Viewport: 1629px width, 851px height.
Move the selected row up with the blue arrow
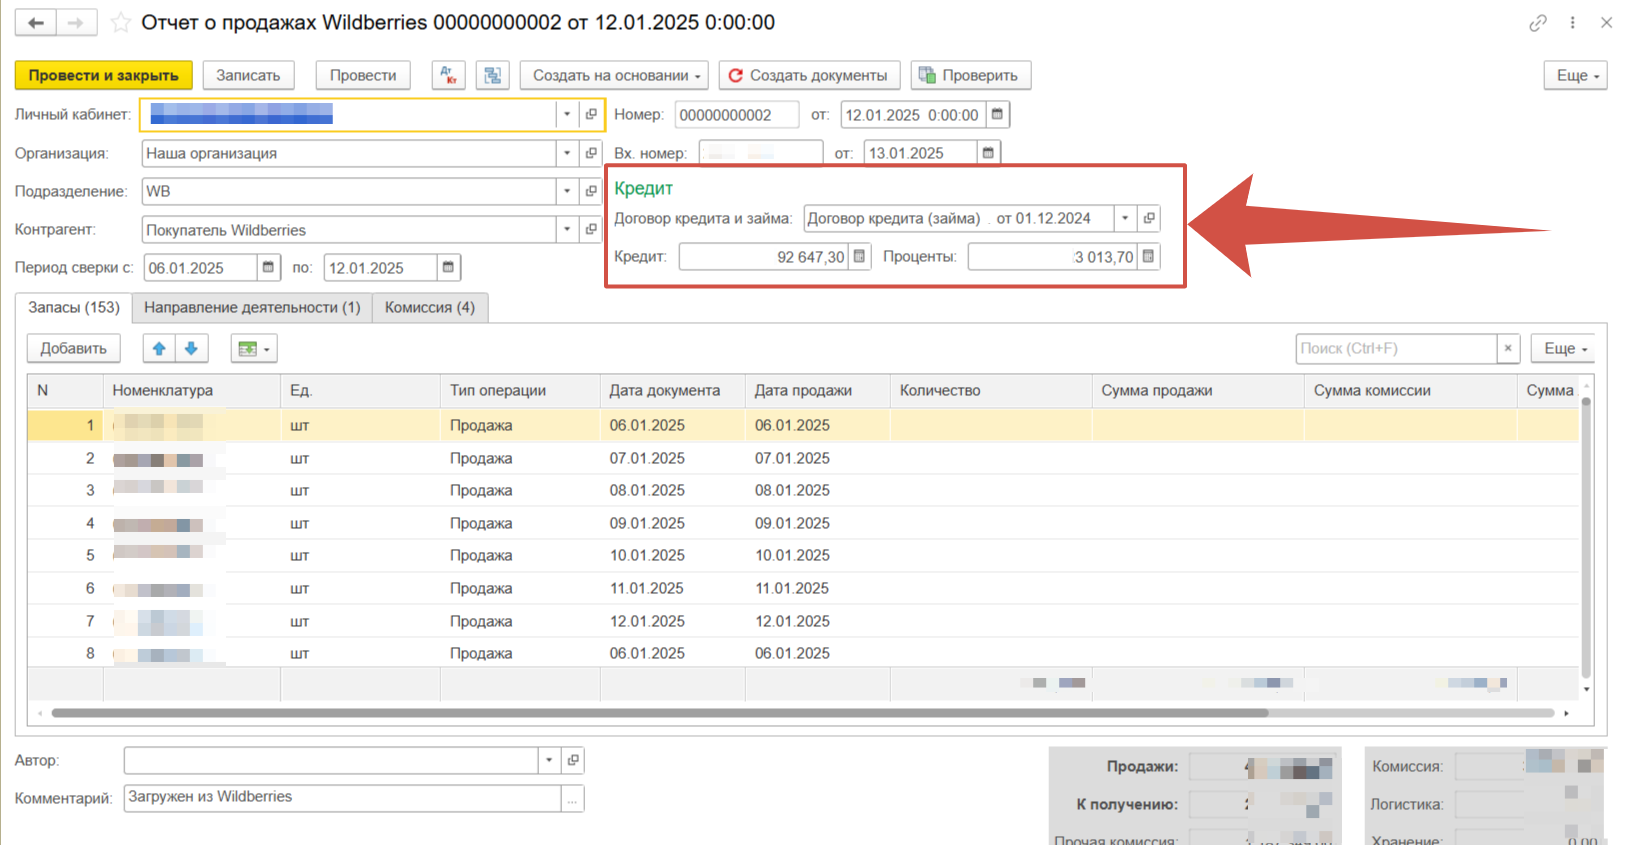[159, 348]
